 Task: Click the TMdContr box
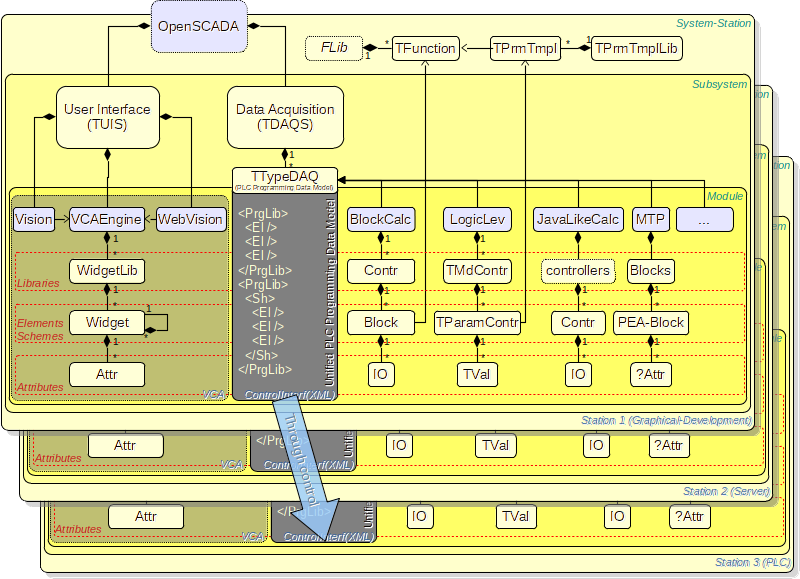[477, 270]
